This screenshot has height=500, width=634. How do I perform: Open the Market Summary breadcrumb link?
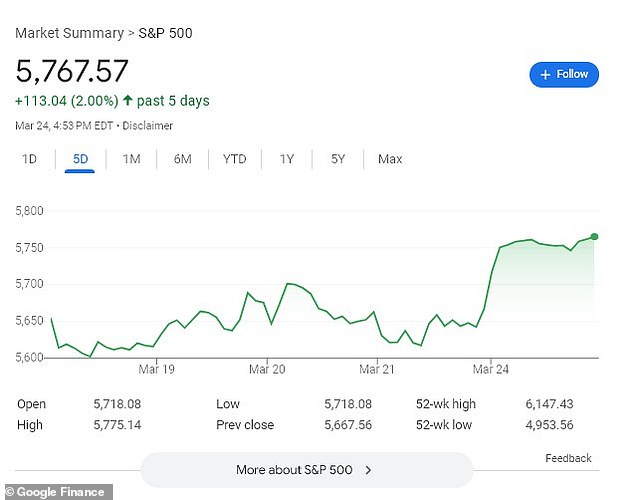67,33
